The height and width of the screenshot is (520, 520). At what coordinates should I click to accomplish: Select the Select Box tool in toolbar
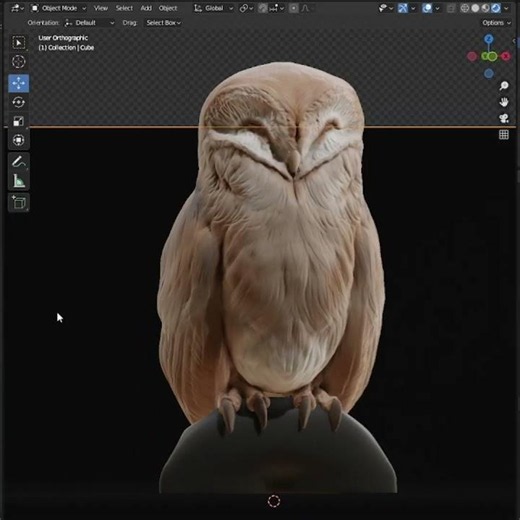point(18,43)
